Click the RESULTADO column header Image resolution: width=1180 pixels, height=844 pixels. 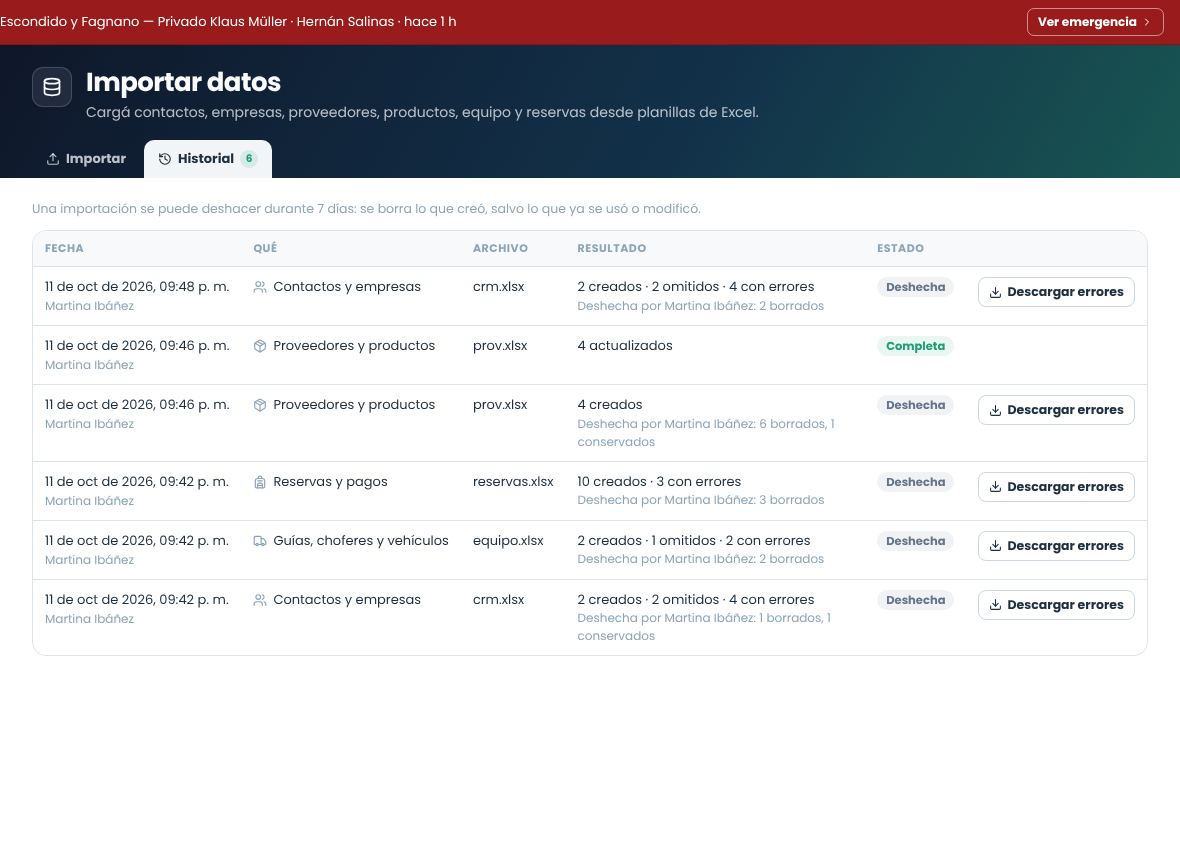pos(612,248)
